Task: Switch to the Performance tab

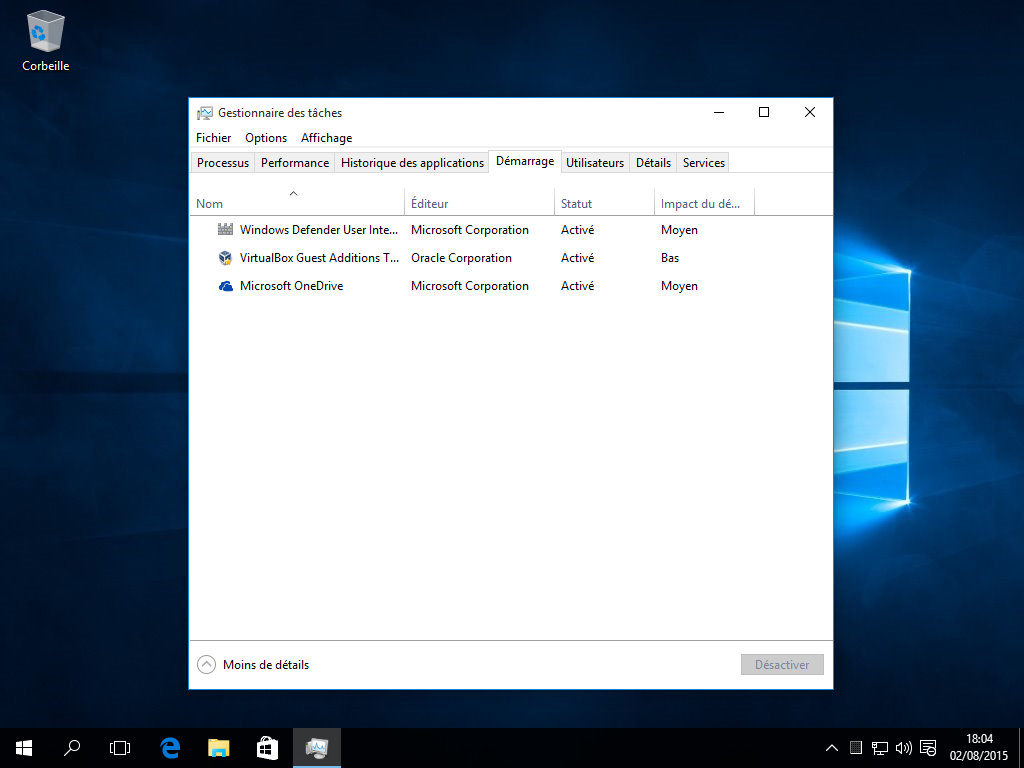Action: pyautogui.click(x=294, y=163)
